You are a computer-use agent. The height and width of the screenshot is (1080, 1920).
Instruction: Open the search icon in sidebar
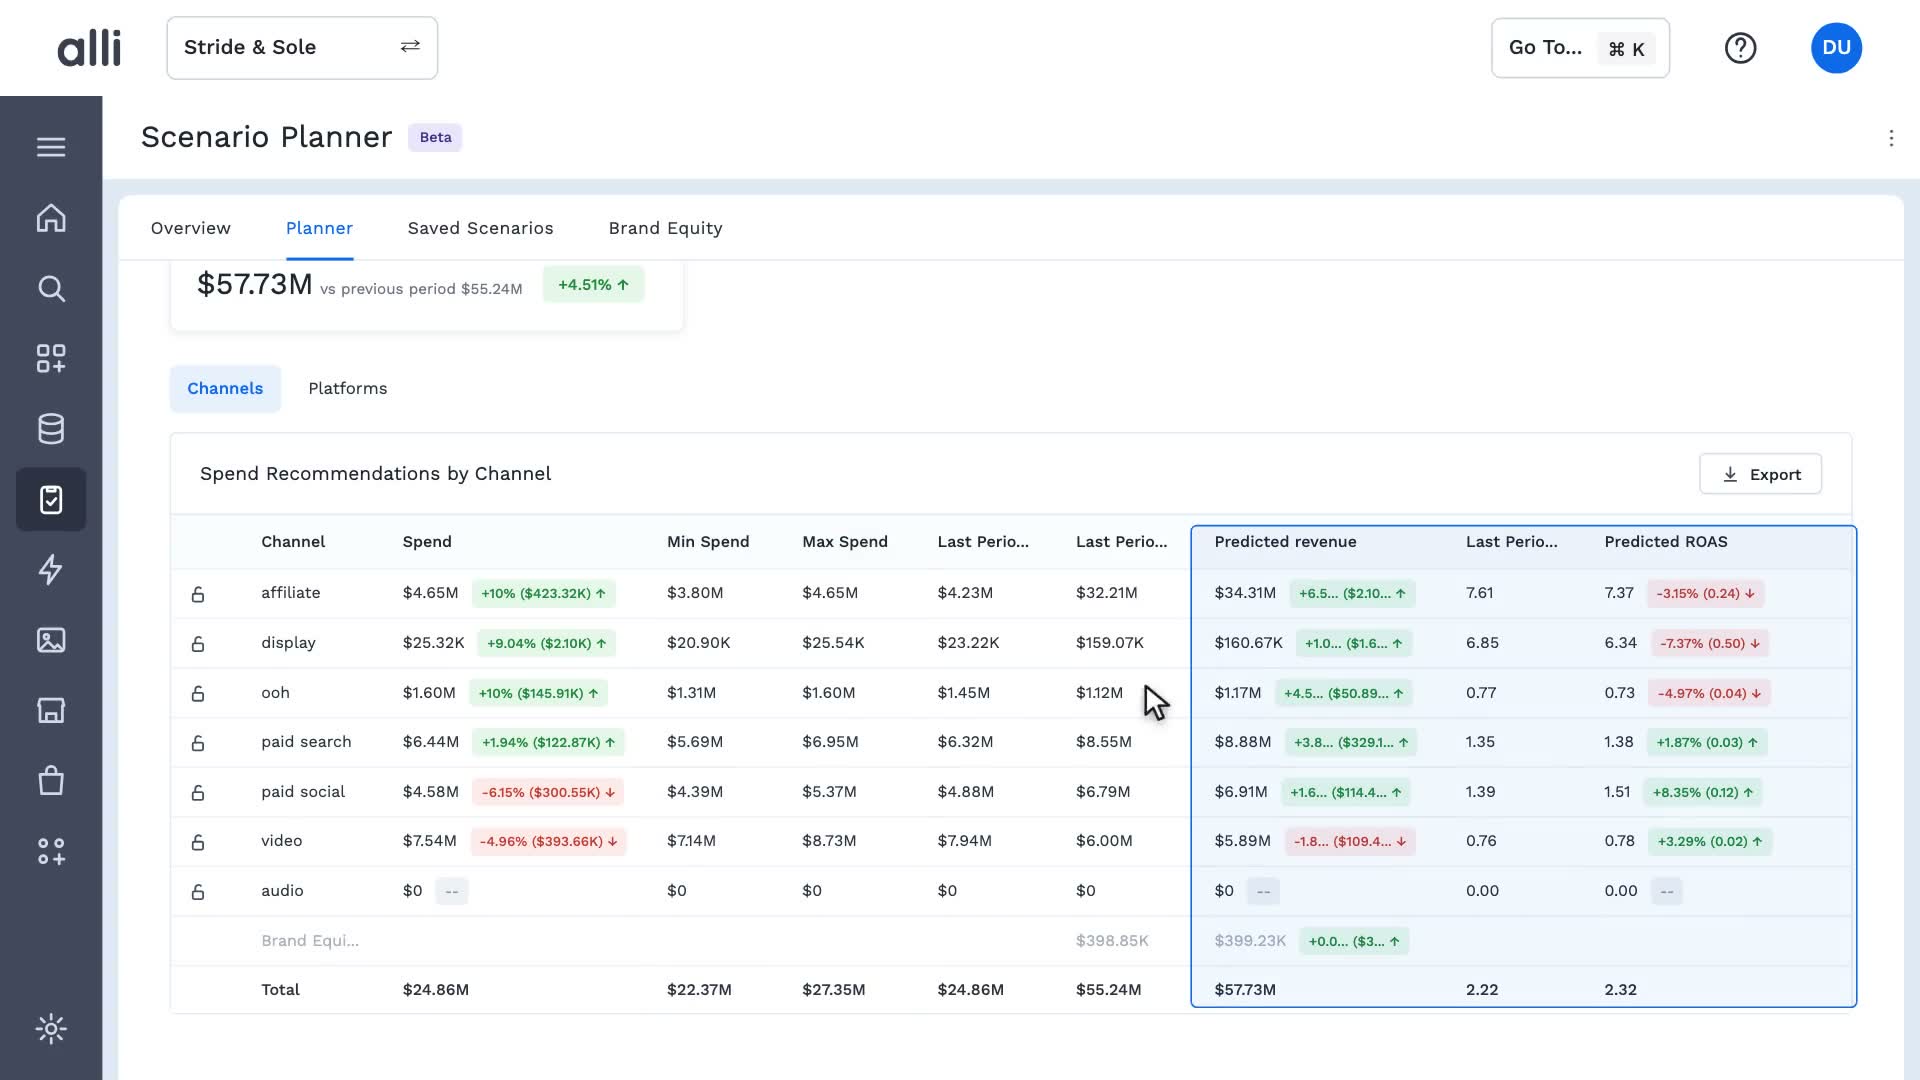click(x=51, y=289)
